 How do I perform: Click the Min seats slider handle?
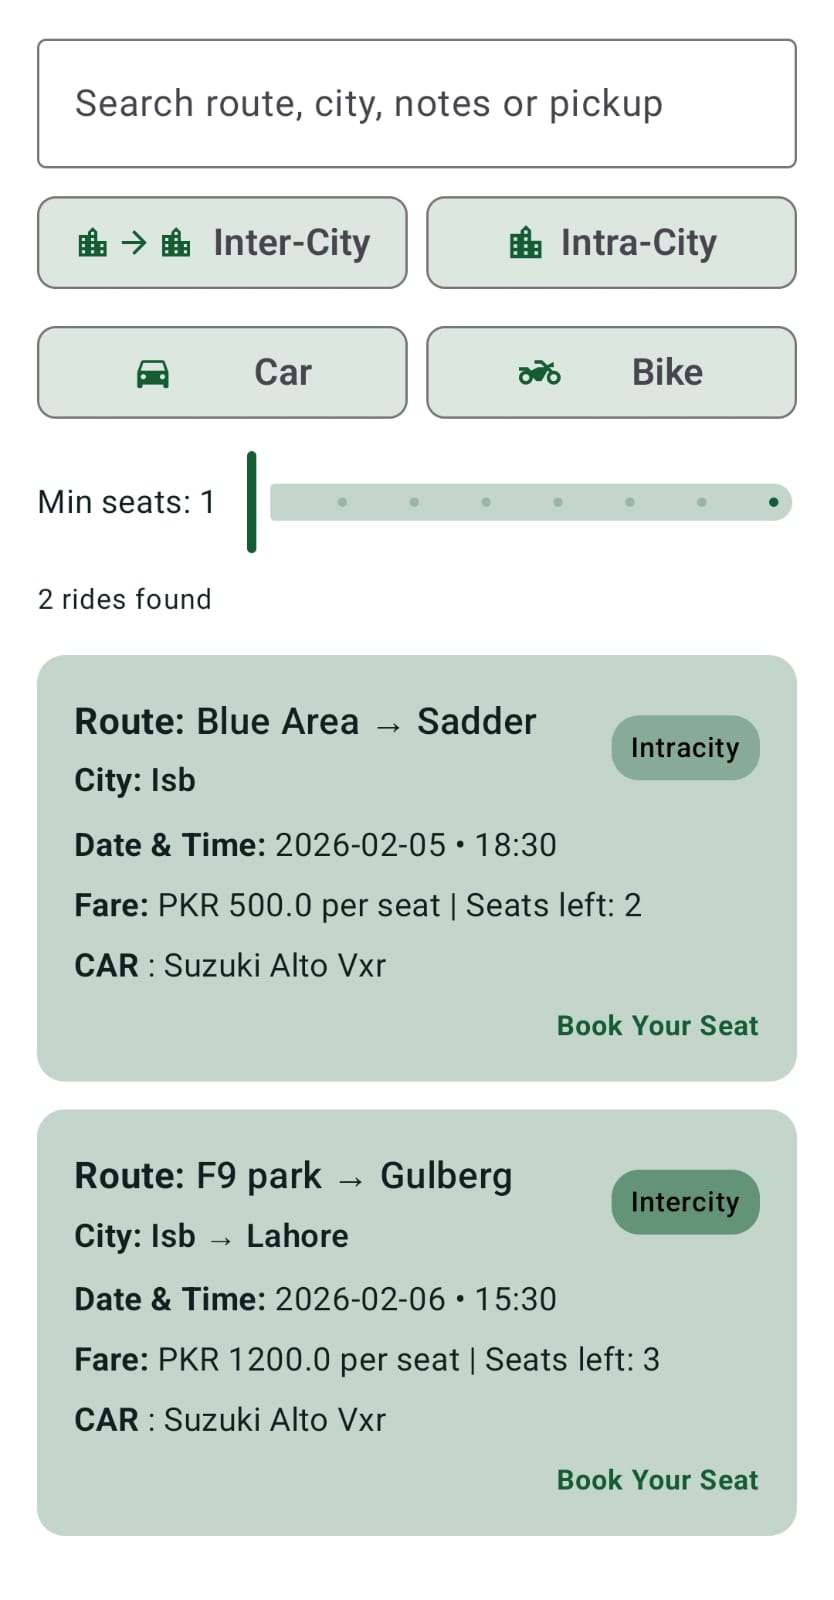coord(252,502)
